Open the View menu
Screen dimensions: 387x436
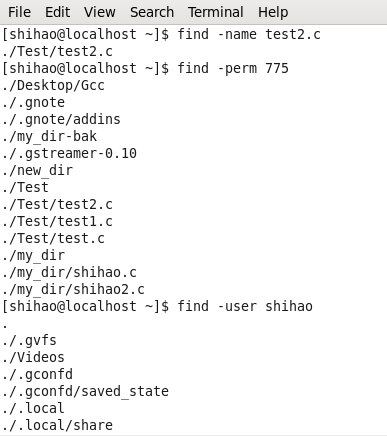[100, 12]
